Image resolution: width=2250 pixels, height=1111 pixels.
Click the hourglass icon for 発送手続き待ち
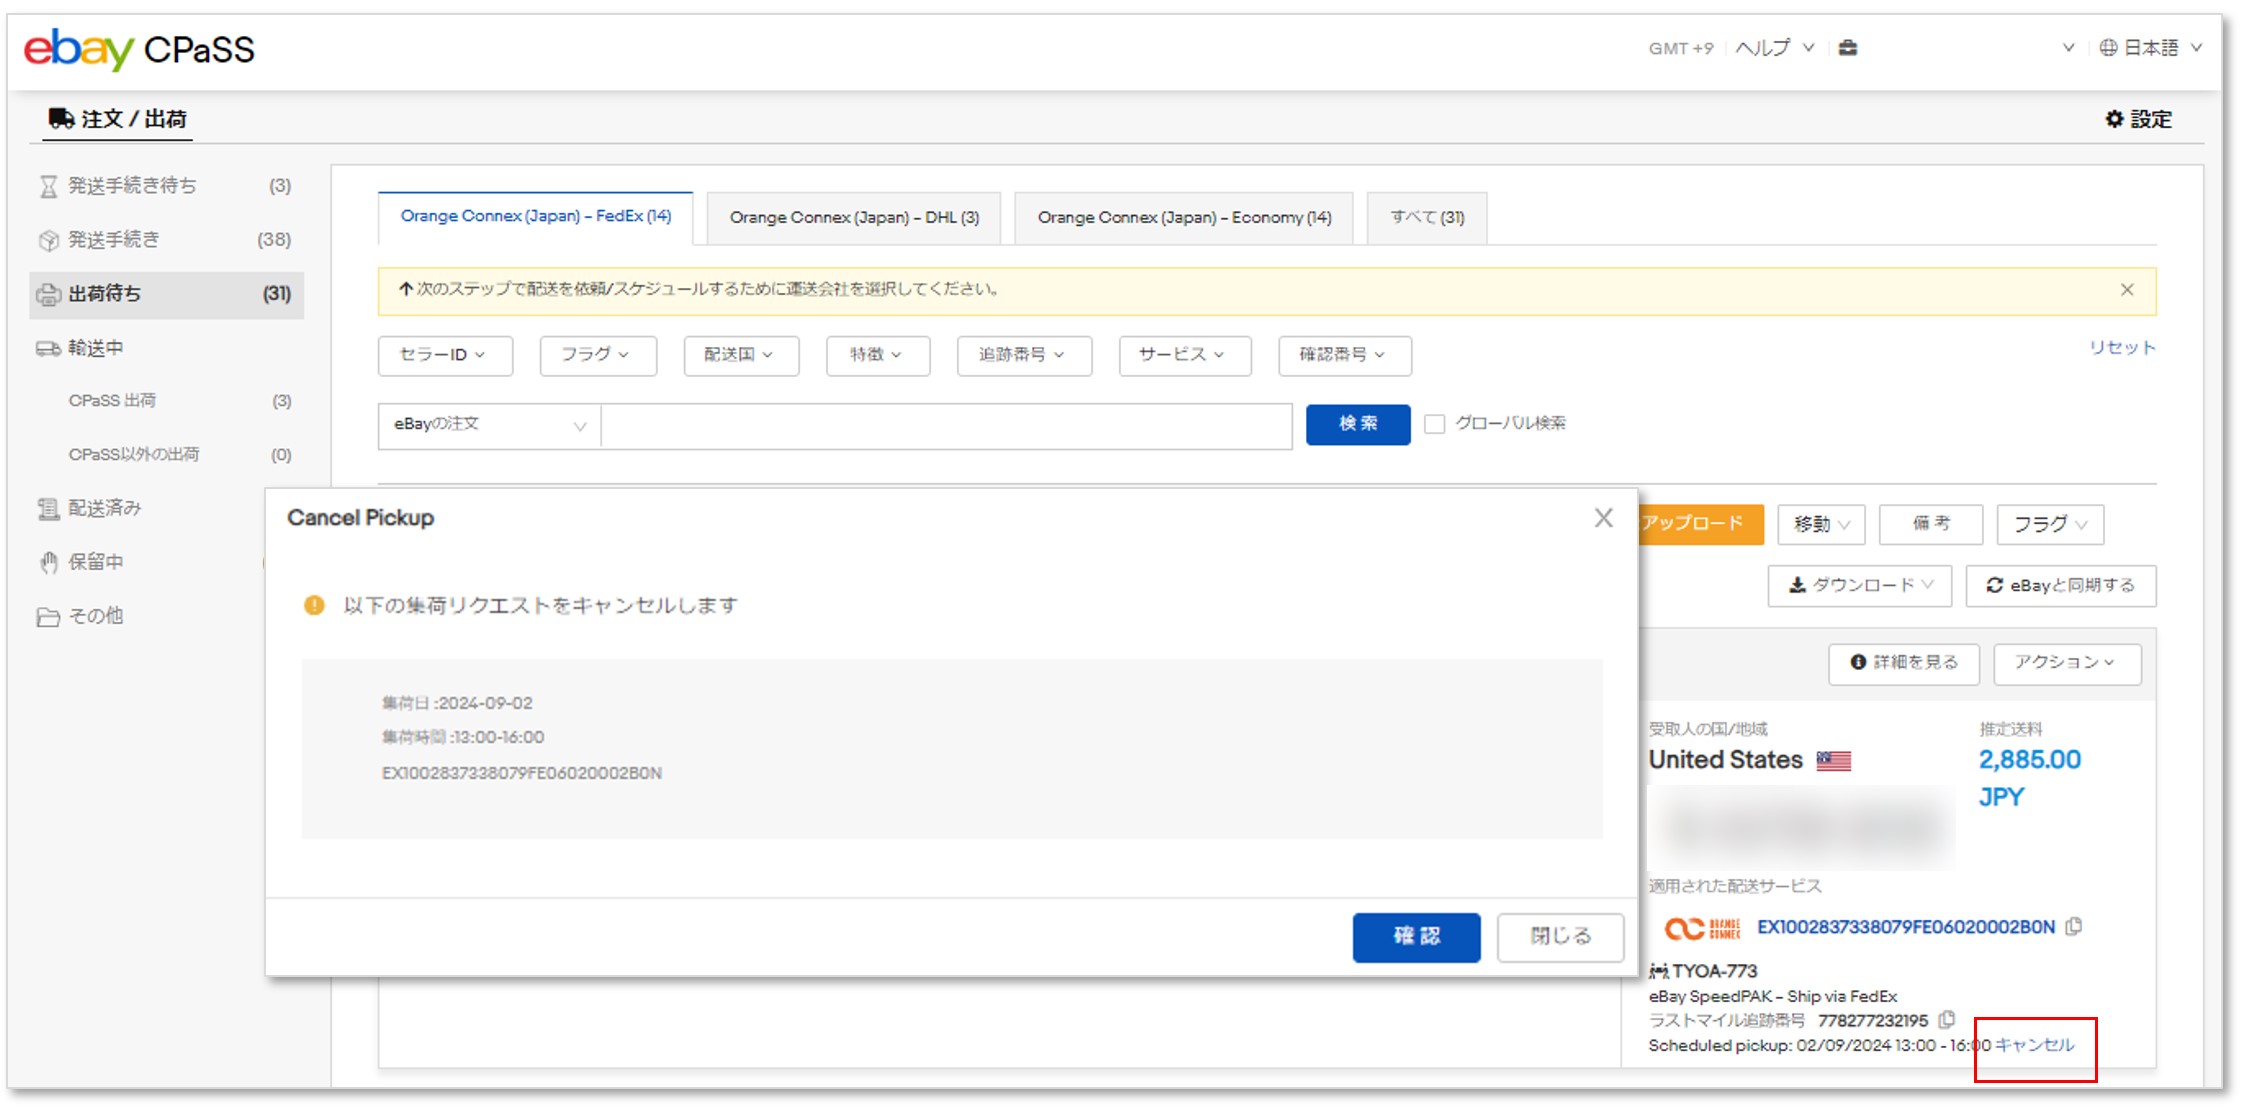click(x=48, y=186)
